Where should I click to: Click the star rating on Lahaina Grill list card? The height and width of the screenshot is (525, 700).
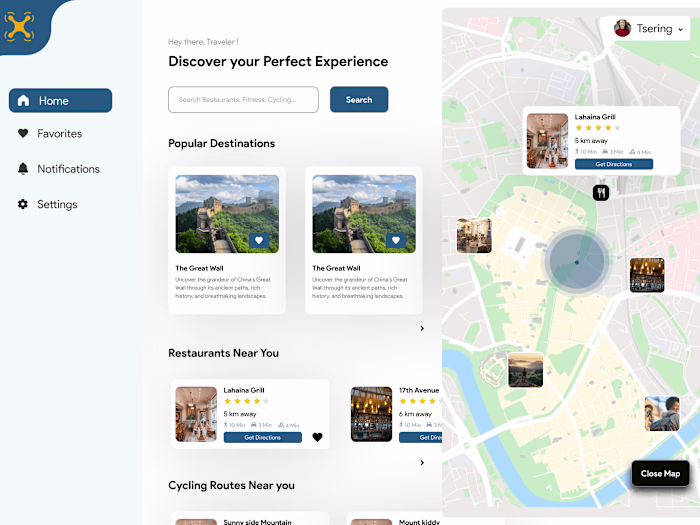pos(246,401)
